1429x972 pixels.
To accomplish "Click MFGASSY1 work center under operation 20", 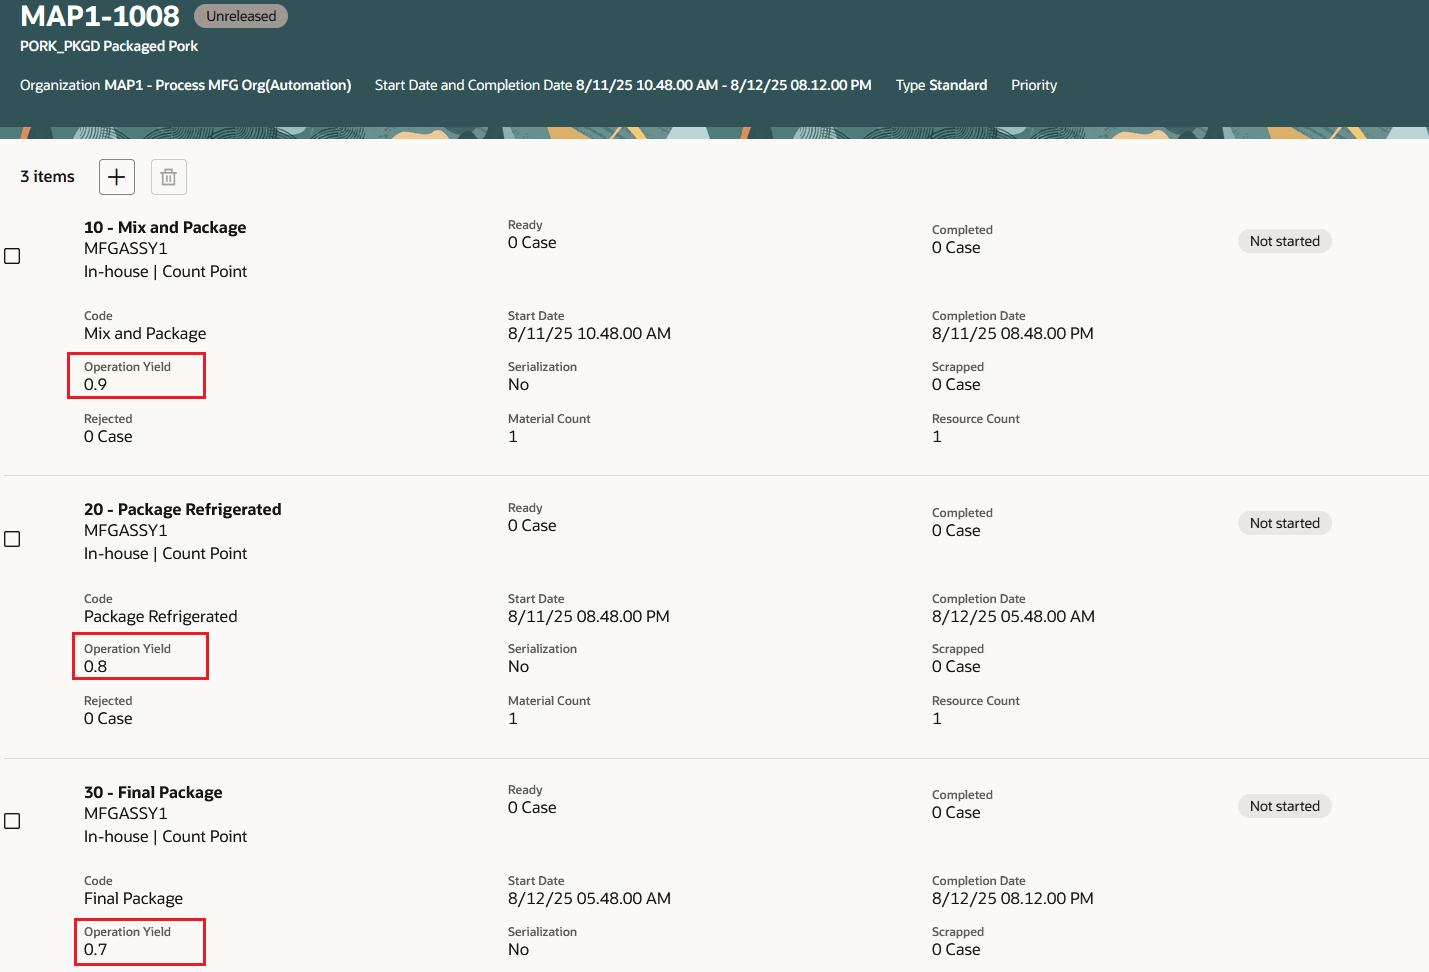I will tap(126, 531).
